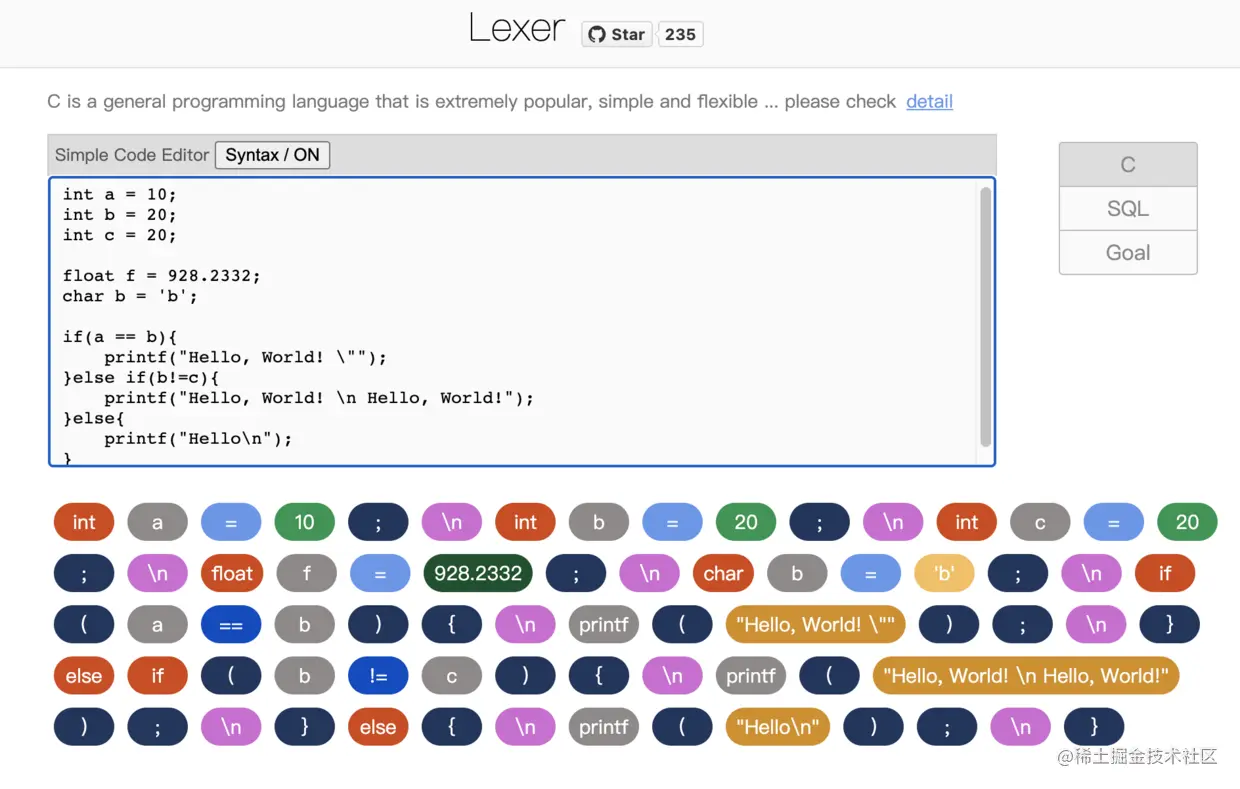Select the float keyword token
1240x789 pixels.
(232, 573)
